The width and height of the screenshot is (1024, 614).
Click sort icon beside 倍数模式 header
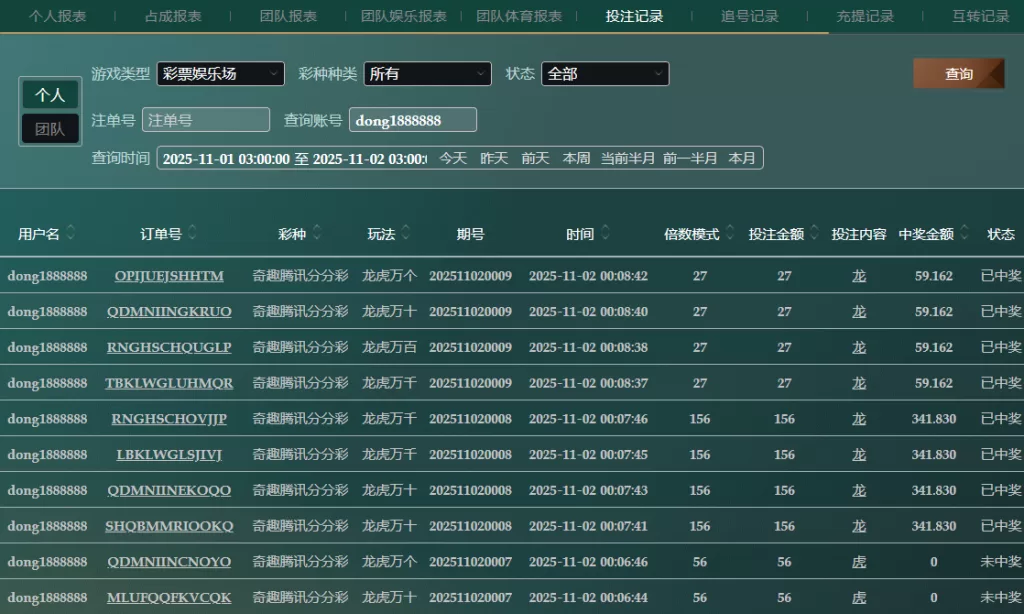click(730, 233)
